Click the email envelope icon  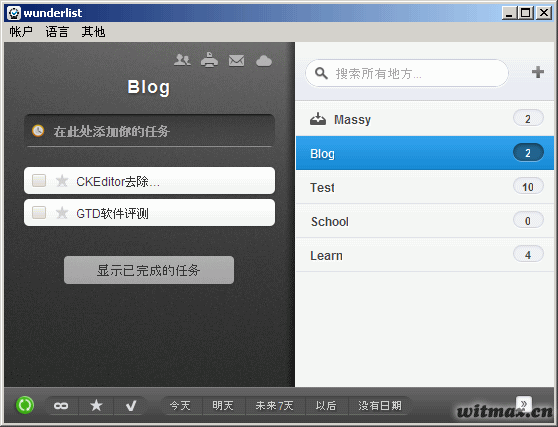pyautogui.click(x=237, y=60)
